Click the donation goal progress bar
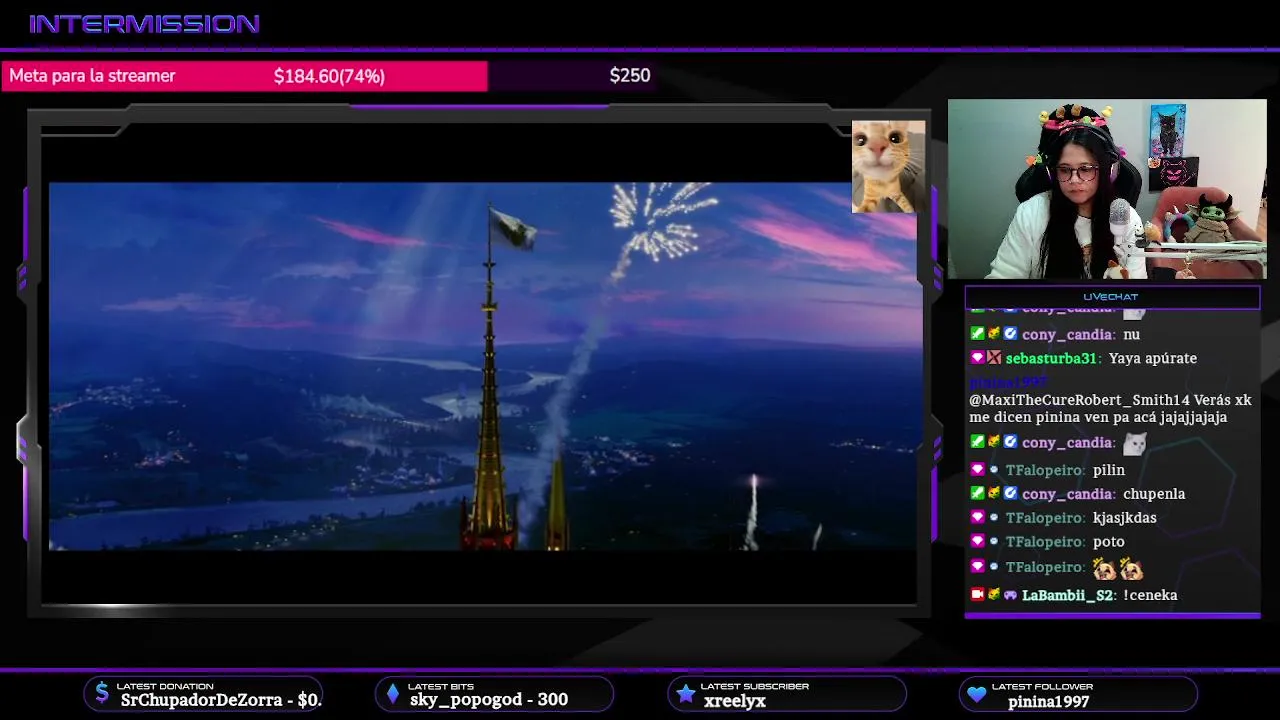The width and height of the screenshot is (1280, 720). coord(328,76)
